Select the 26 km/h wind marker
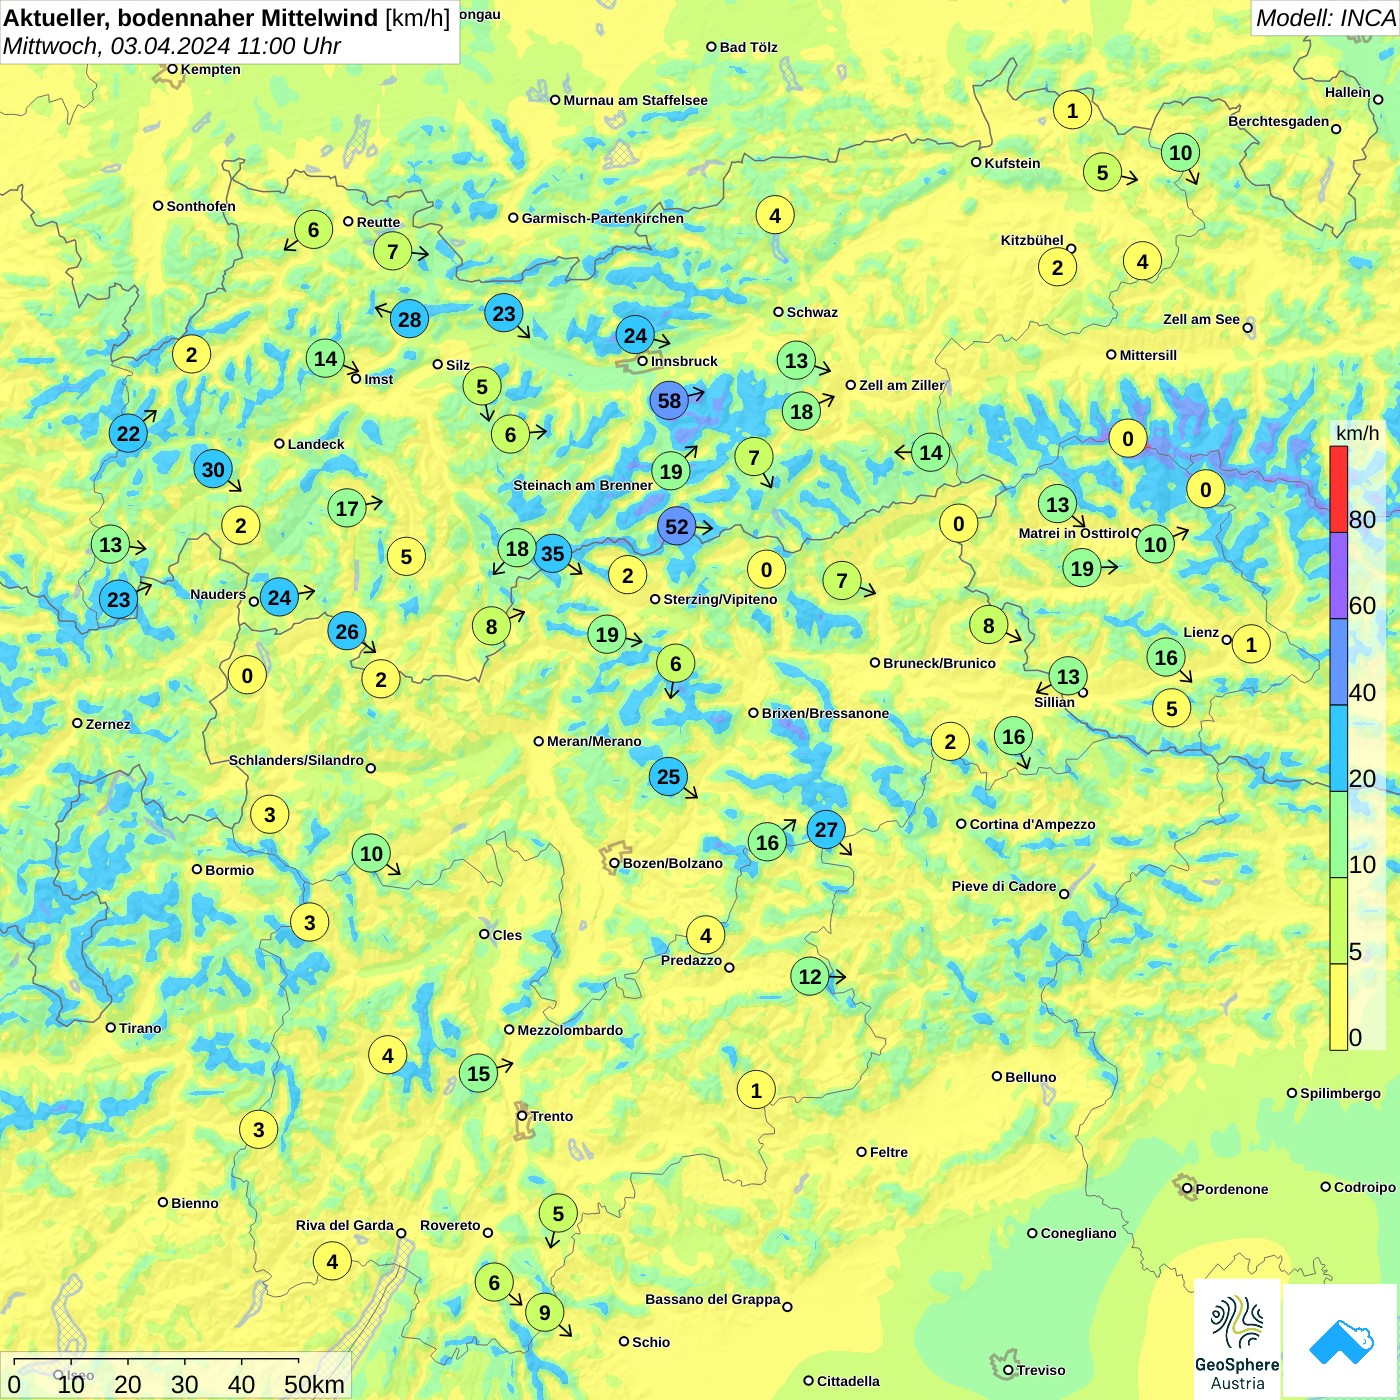The width and height of the screenshot is (1400, 1400). (347, 631)
